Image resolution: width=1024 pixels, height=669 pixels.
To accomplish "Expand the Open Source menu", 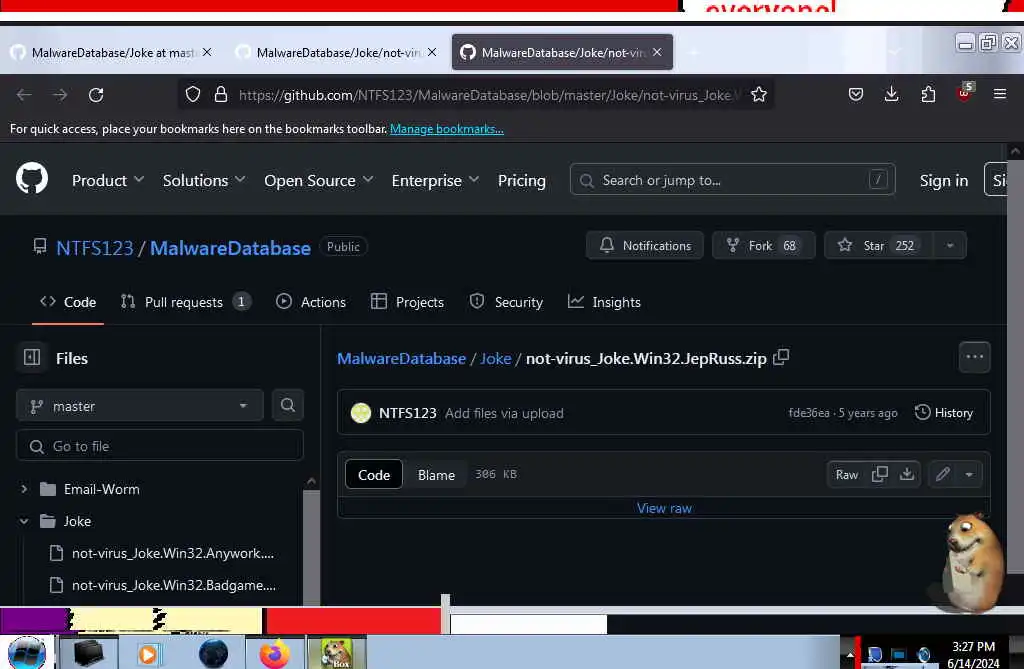I will coord(319,180).
